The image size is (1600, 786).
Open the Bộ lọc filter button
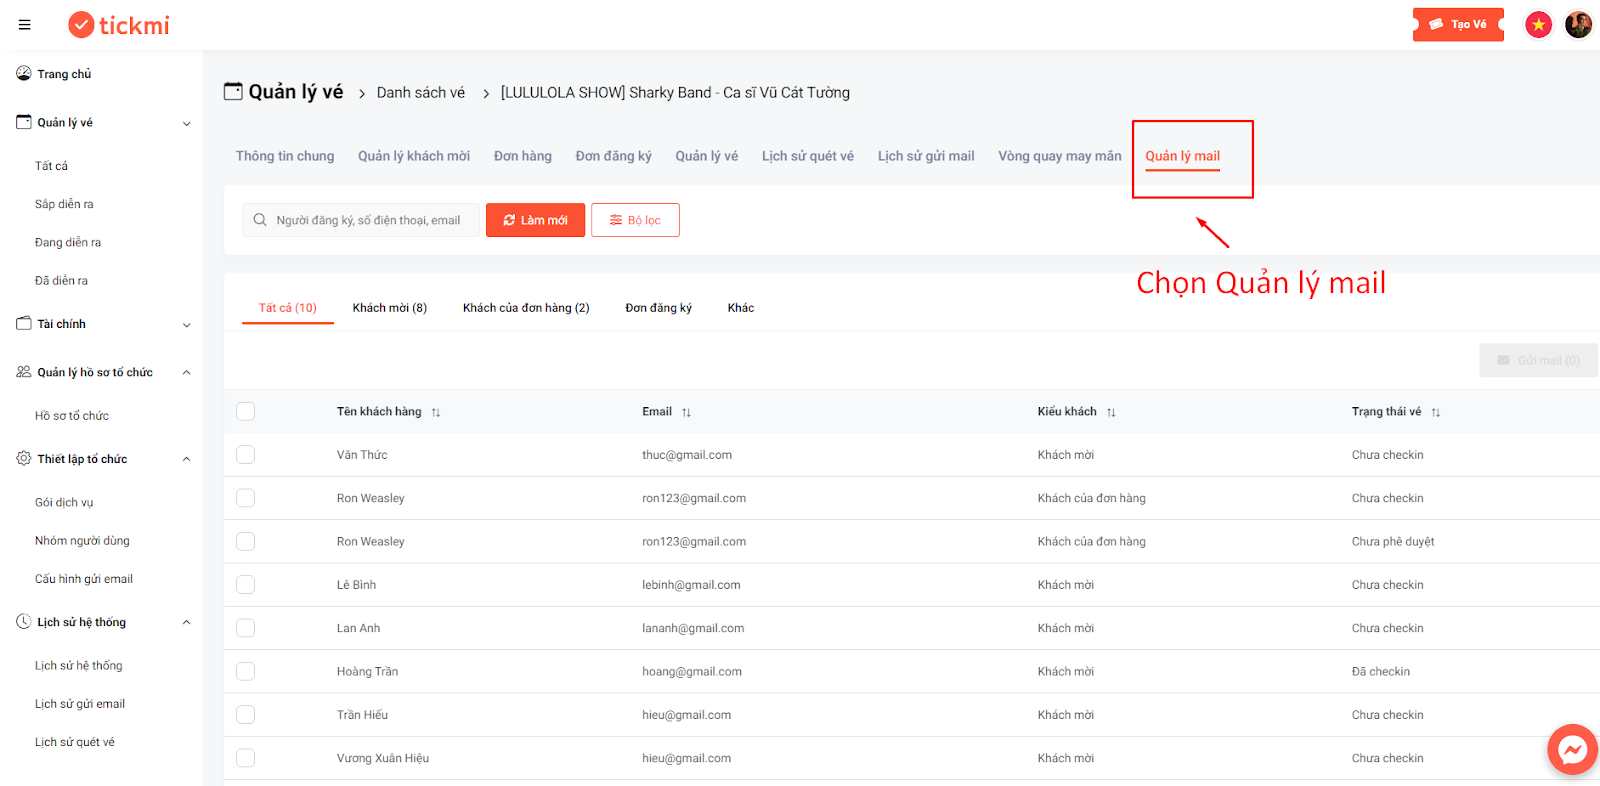pyautogui.click(x=635, y=220)
